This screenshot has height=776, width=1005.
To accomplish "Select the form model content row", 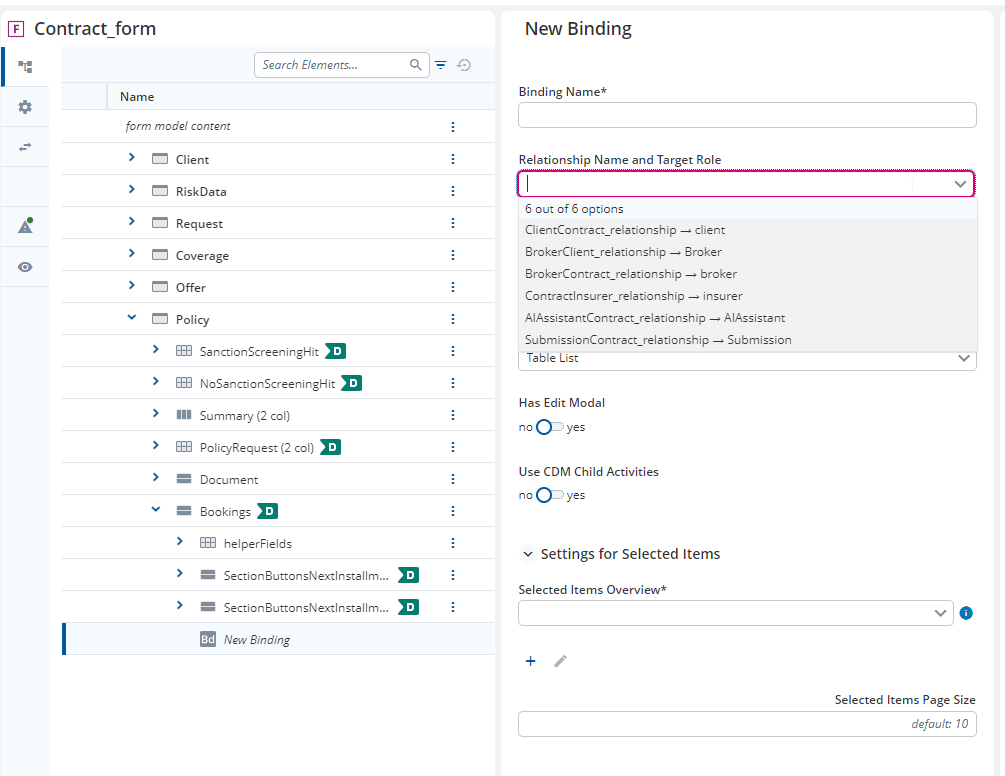I will (x=278, y=126).
